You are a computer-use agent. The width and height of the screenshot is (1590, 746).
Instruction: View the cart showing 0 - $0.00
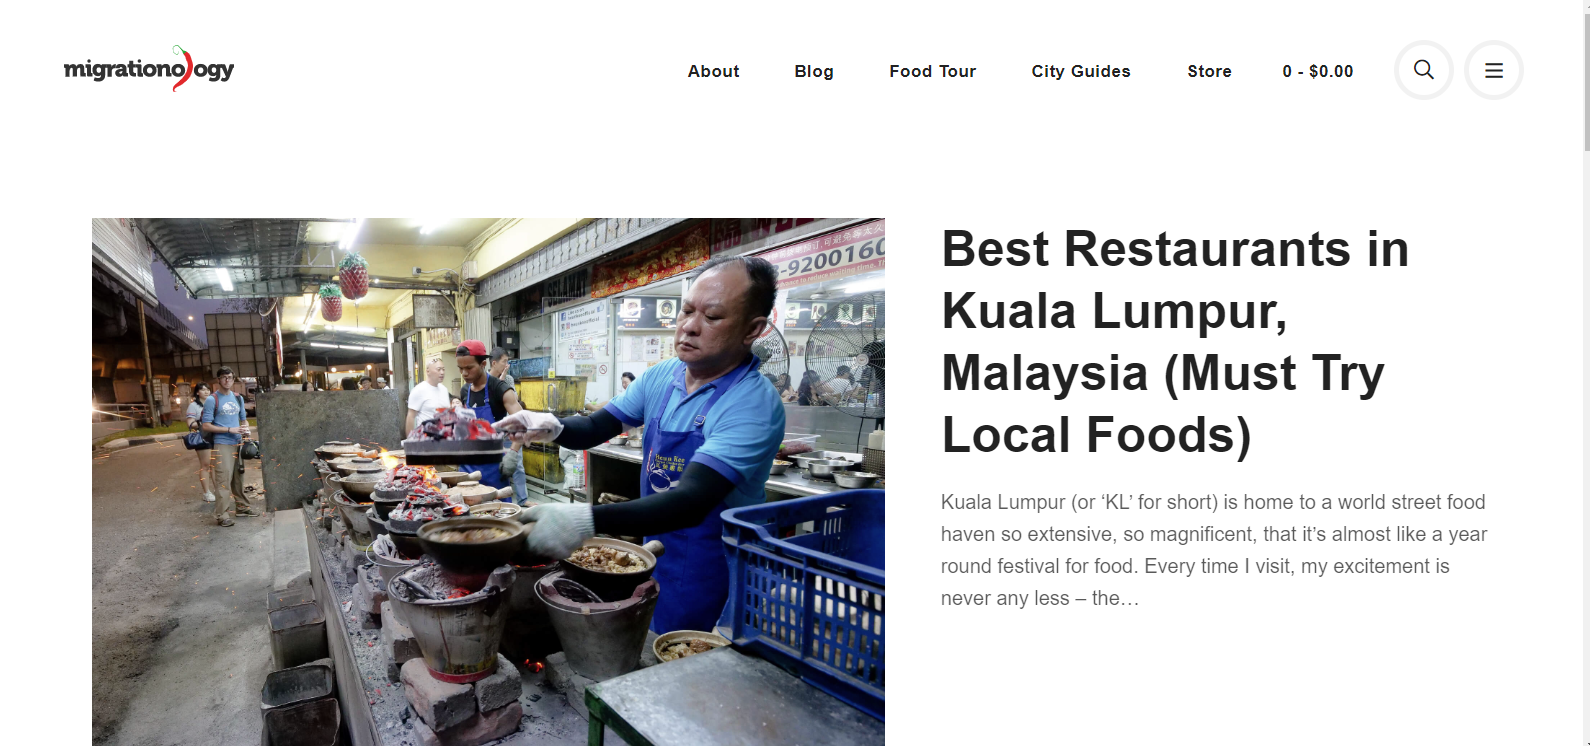(1317, 71)
